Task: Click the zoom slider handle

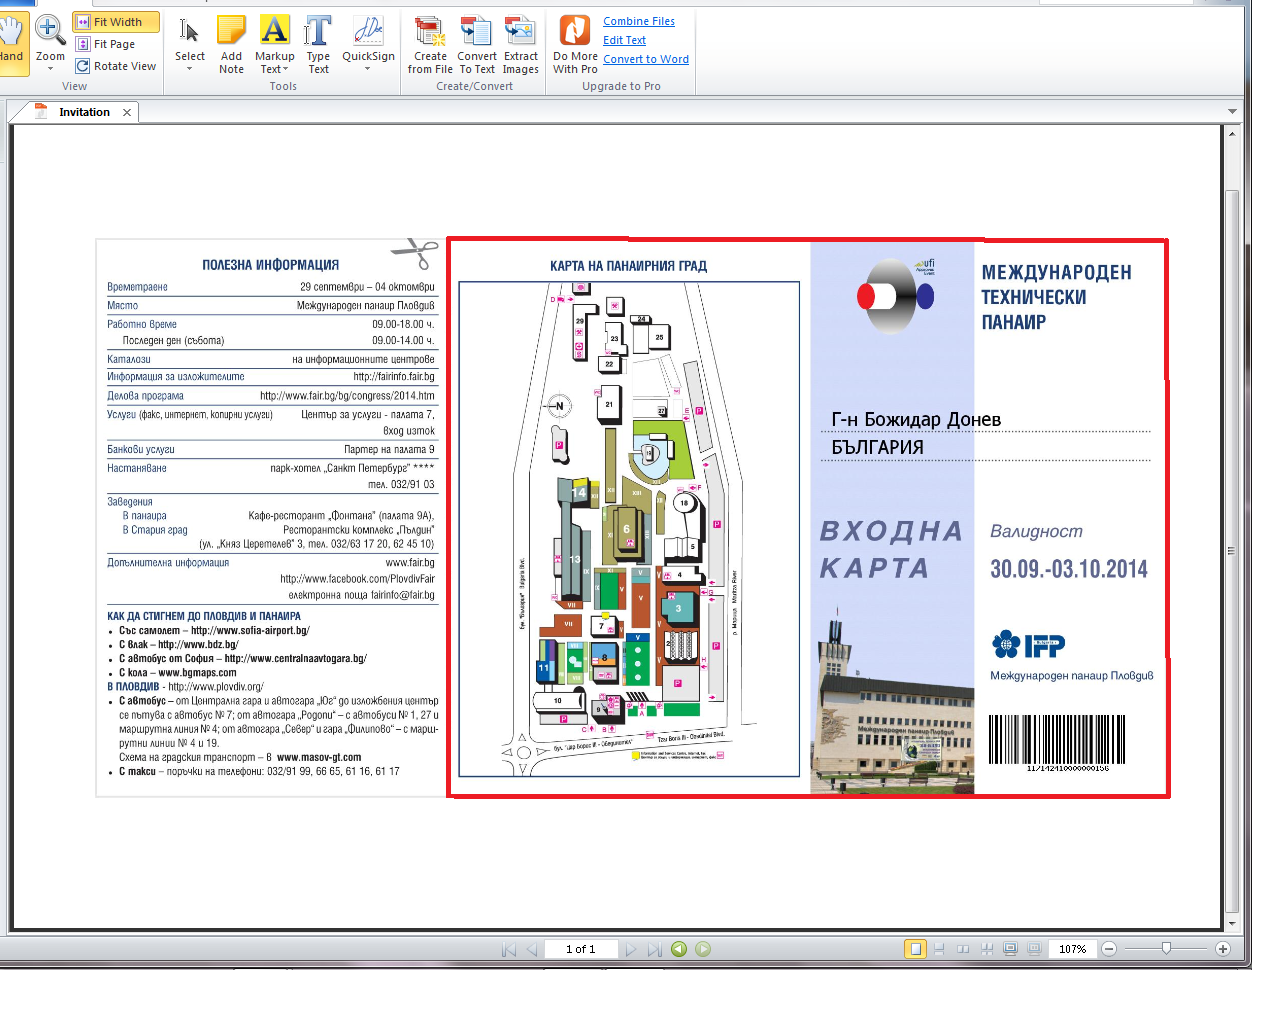Action: coord(1166,948)
